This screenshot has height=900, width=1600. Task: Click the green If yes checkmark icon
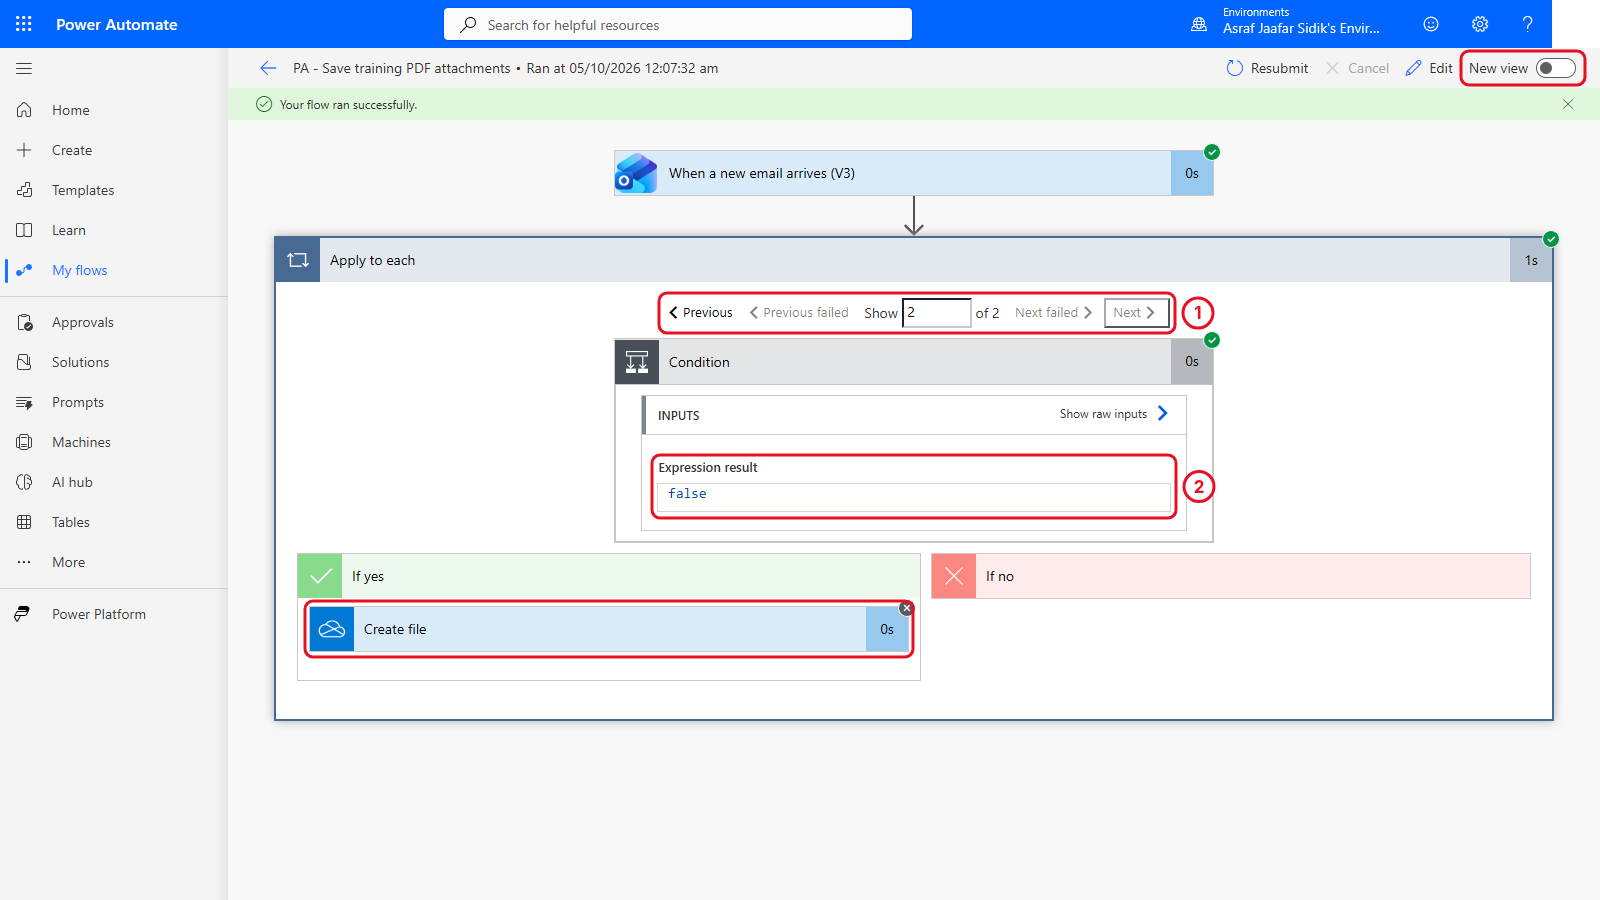click(x=320, y=576)
